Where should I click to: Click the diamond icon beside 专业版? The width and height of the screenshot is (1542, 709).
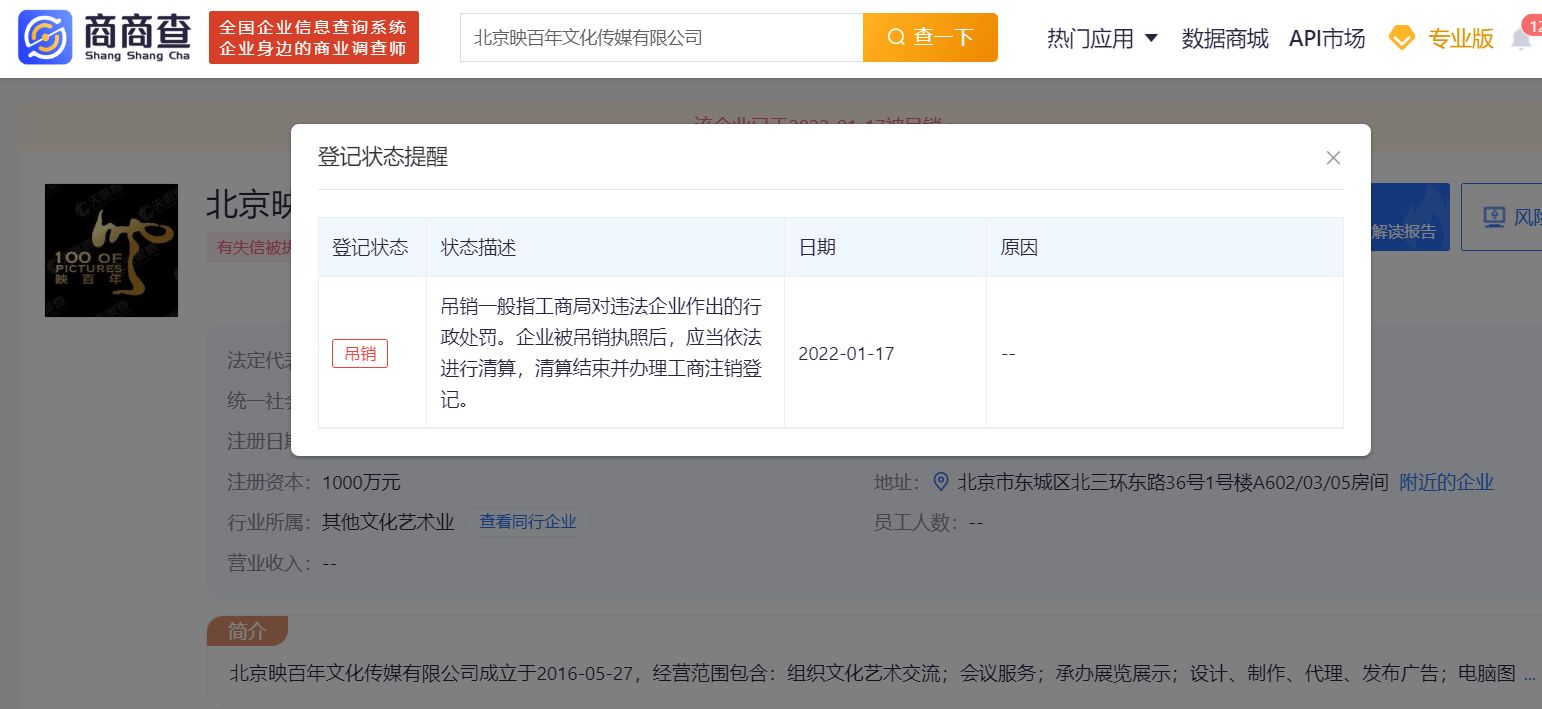1402,39
